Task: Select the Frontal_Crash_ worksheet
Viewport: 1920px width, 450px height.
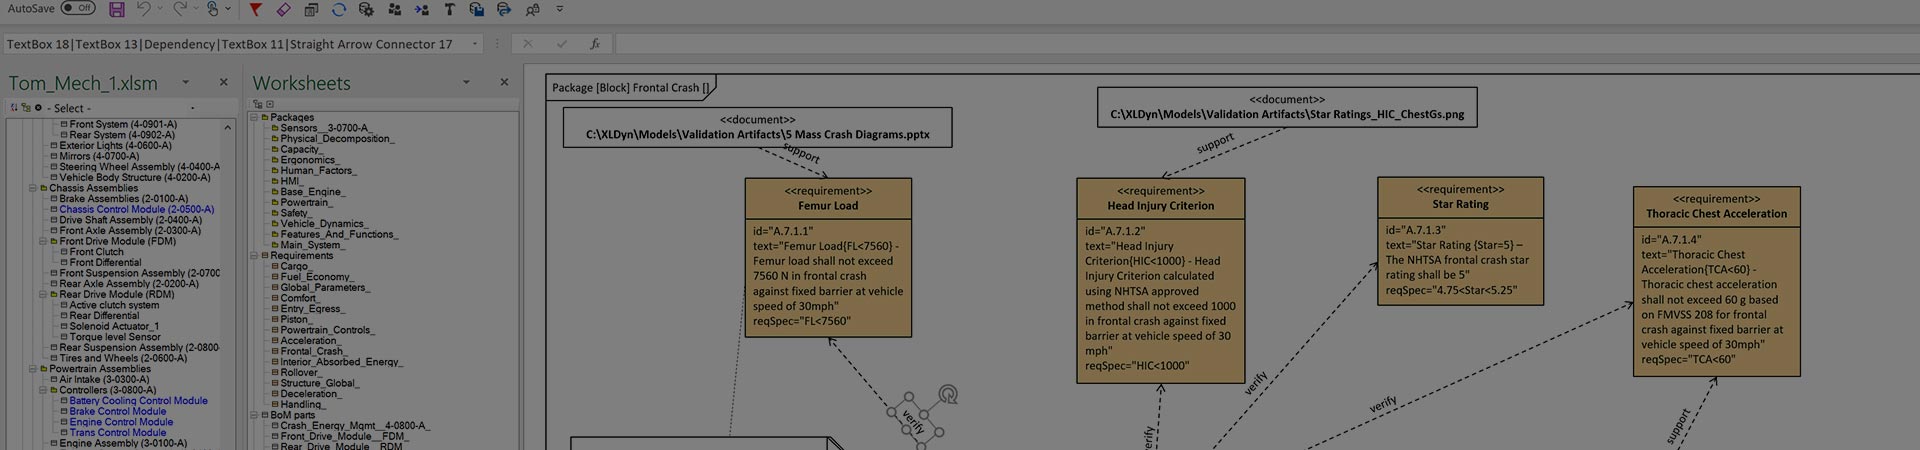Action: pos(312,351)
